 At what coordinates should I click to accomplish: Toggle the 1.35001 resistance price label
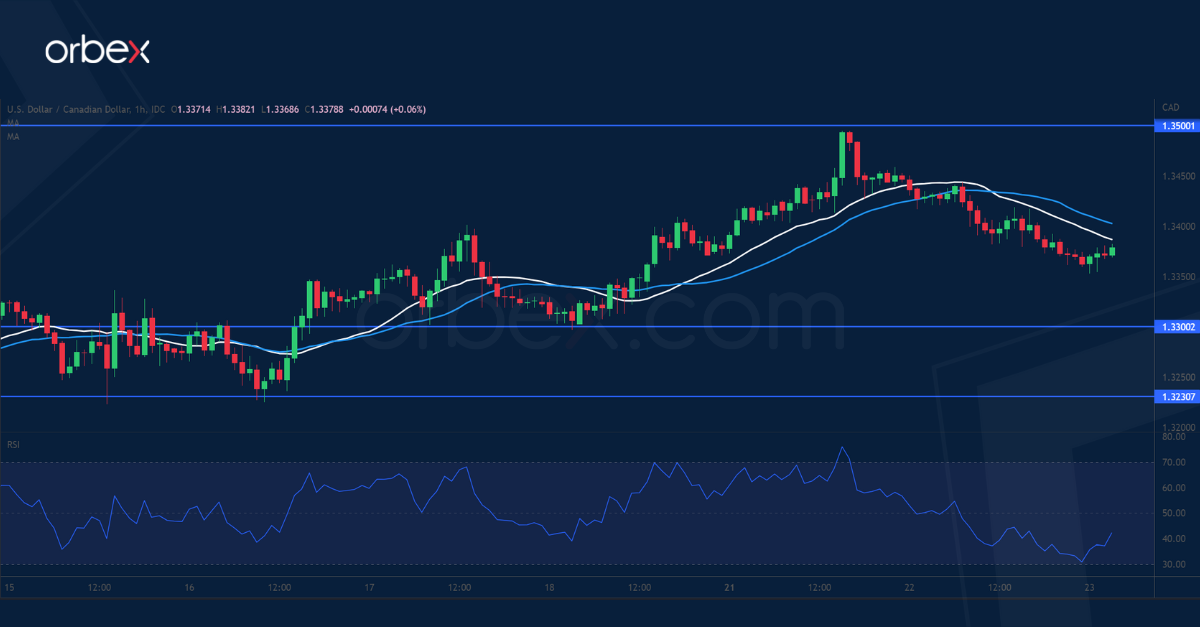[x=1176, y=126]
